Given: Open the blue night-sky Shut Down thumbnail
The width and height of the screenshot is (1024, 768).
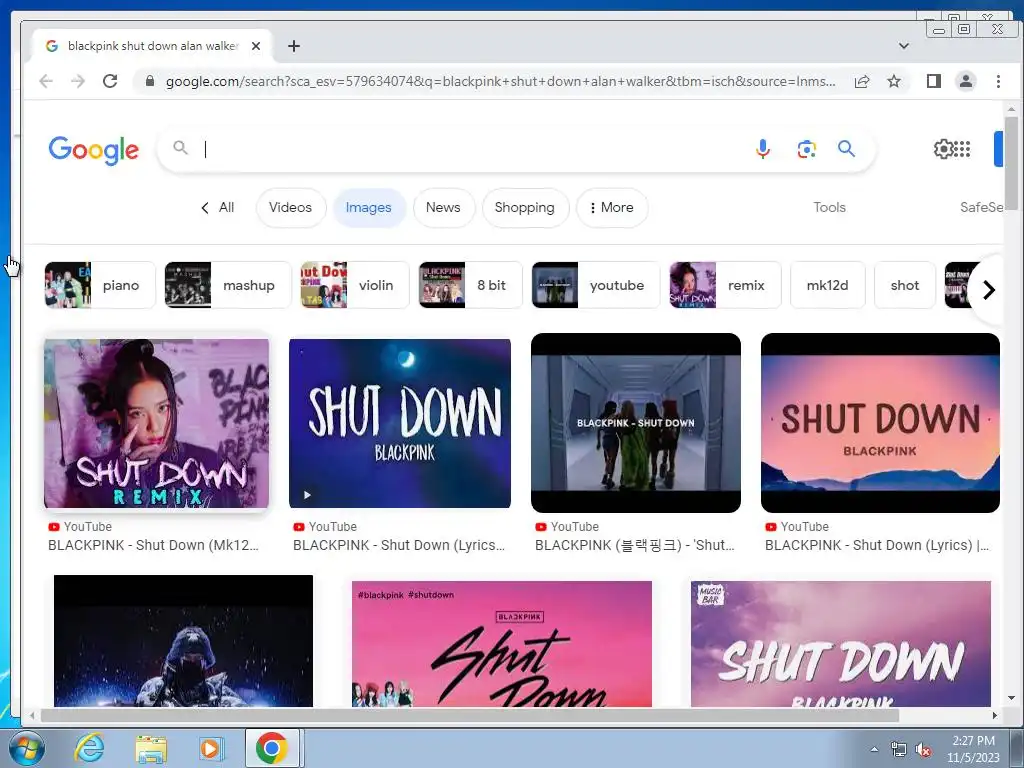Looking at the screenshot, I should [x=400, y=423].
